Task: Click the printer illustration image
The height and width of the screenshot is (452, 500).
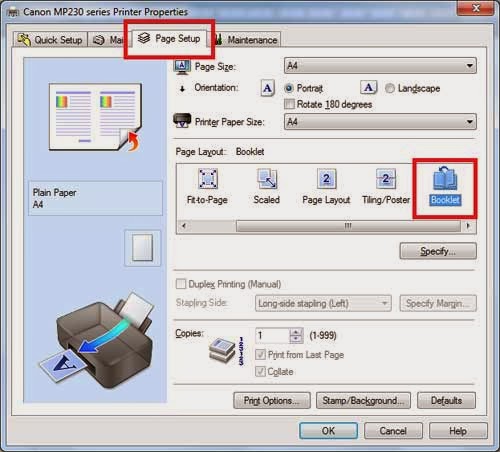Action: 96,341
